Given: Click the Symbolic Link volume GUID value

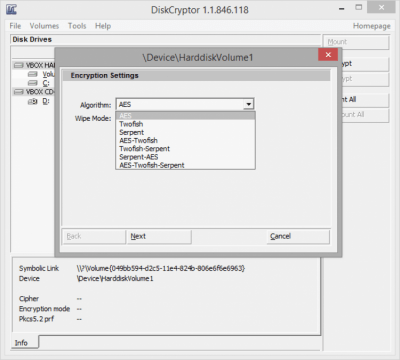Looking at the screenshot, I should click(161, 268).
